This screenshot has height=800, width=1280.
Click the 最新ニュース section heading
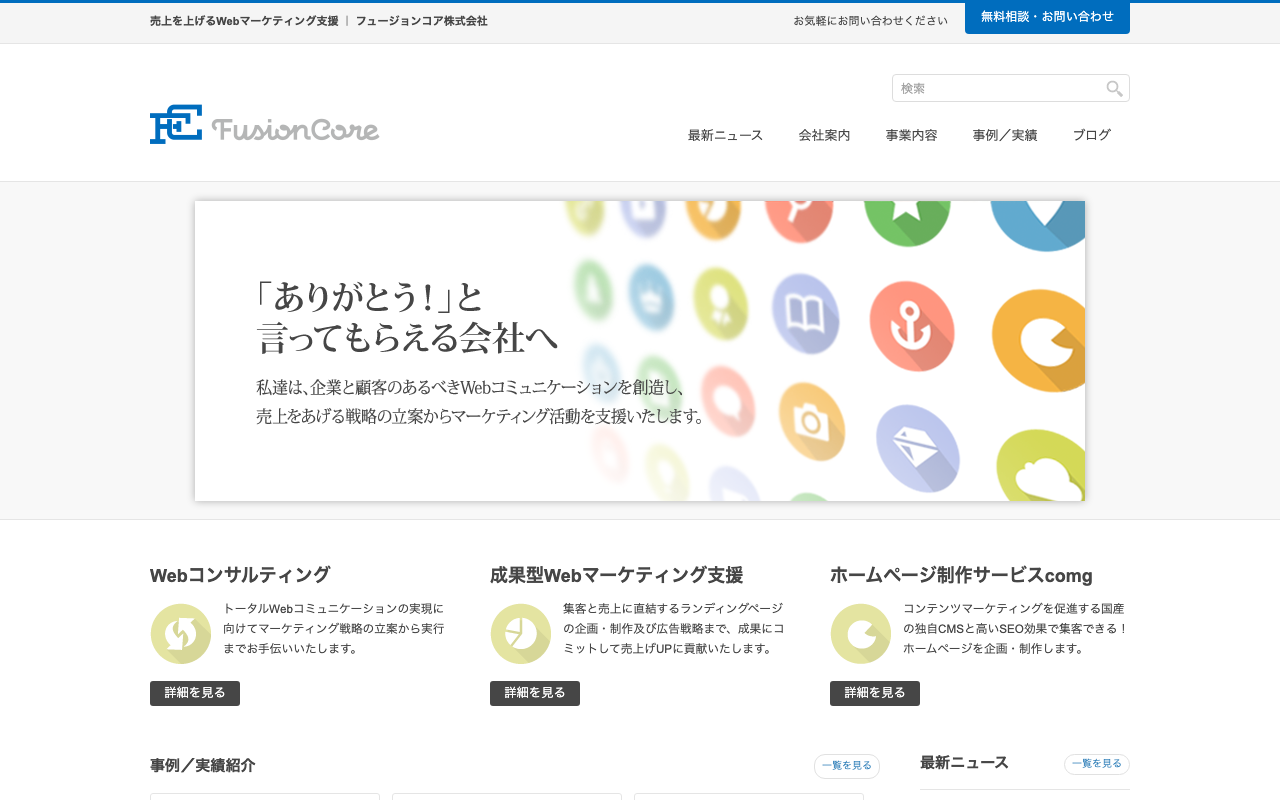click(964, 763)
